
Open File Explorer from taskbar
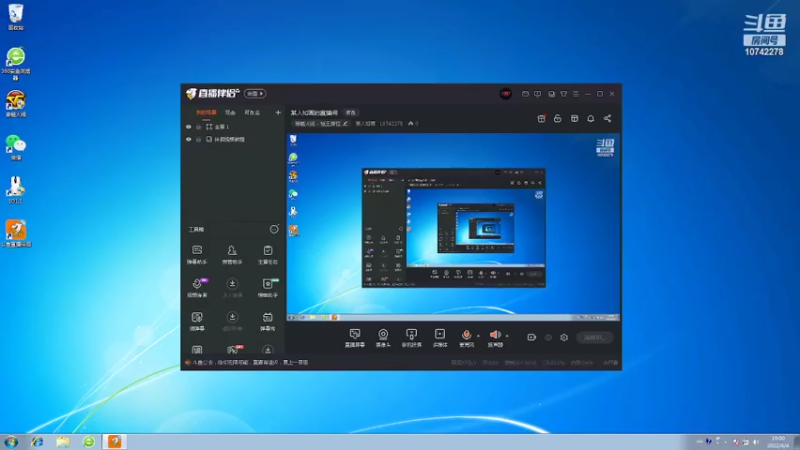63,442
